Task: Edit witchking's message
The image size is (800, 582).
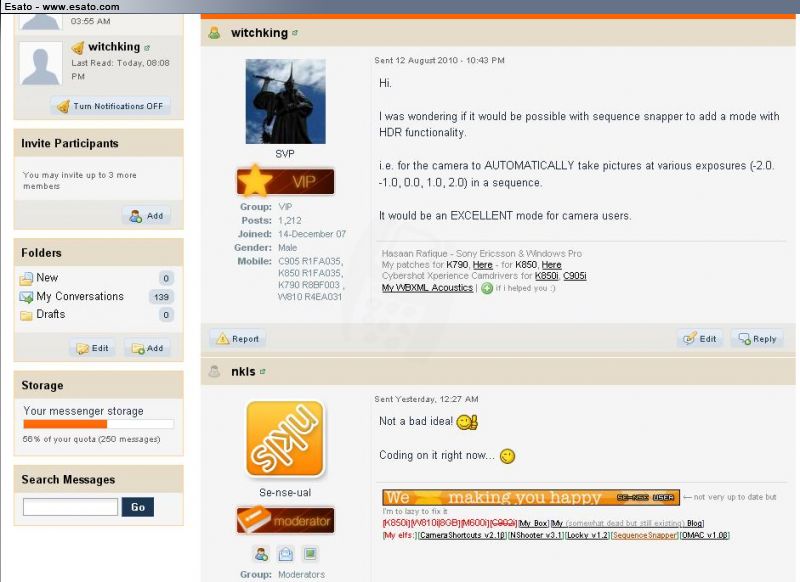Action: tap(700, 339)
